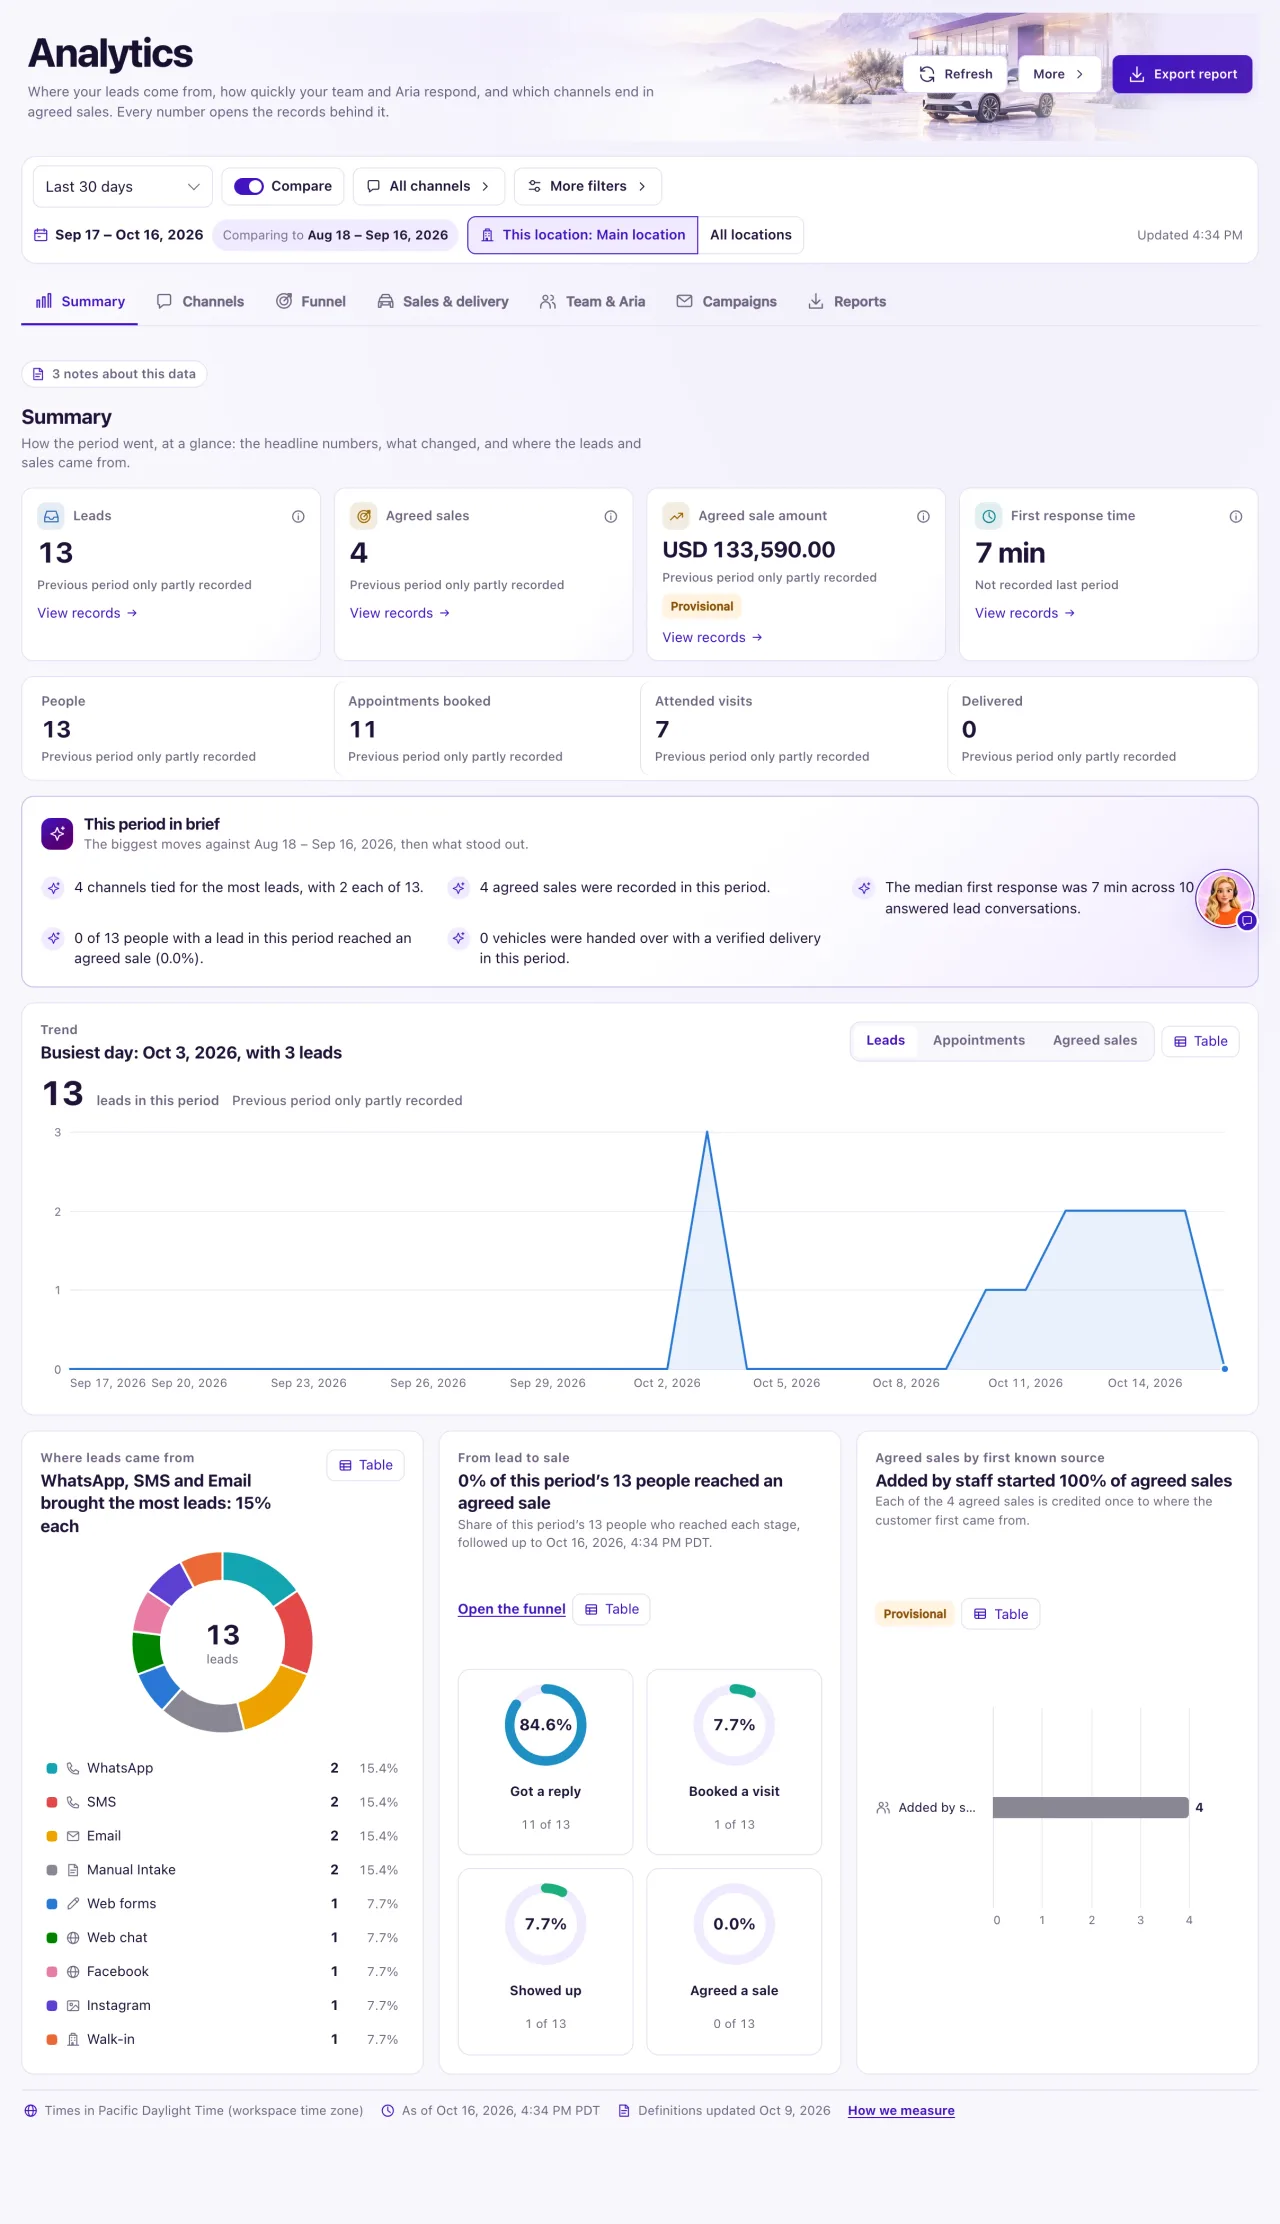Image resolution: width=1280 pixels, height=2224 pixels.
Task: Click the Agreed sale amount trend icon
Action: 676,516
